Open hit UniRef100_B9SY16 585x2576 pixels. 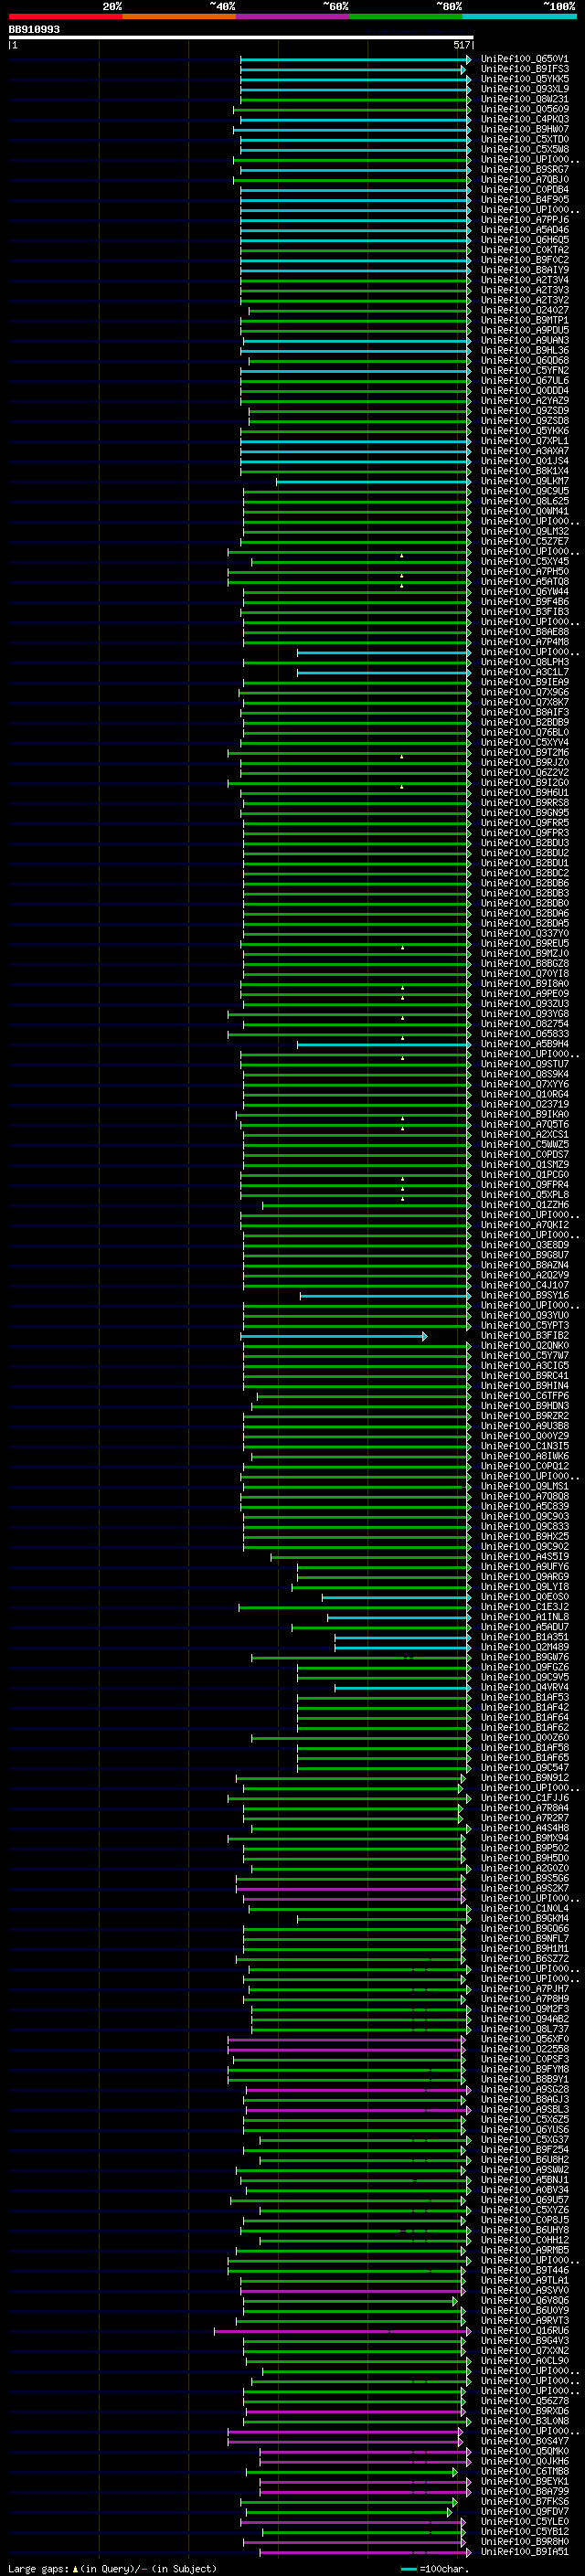tap(524, 1296)
